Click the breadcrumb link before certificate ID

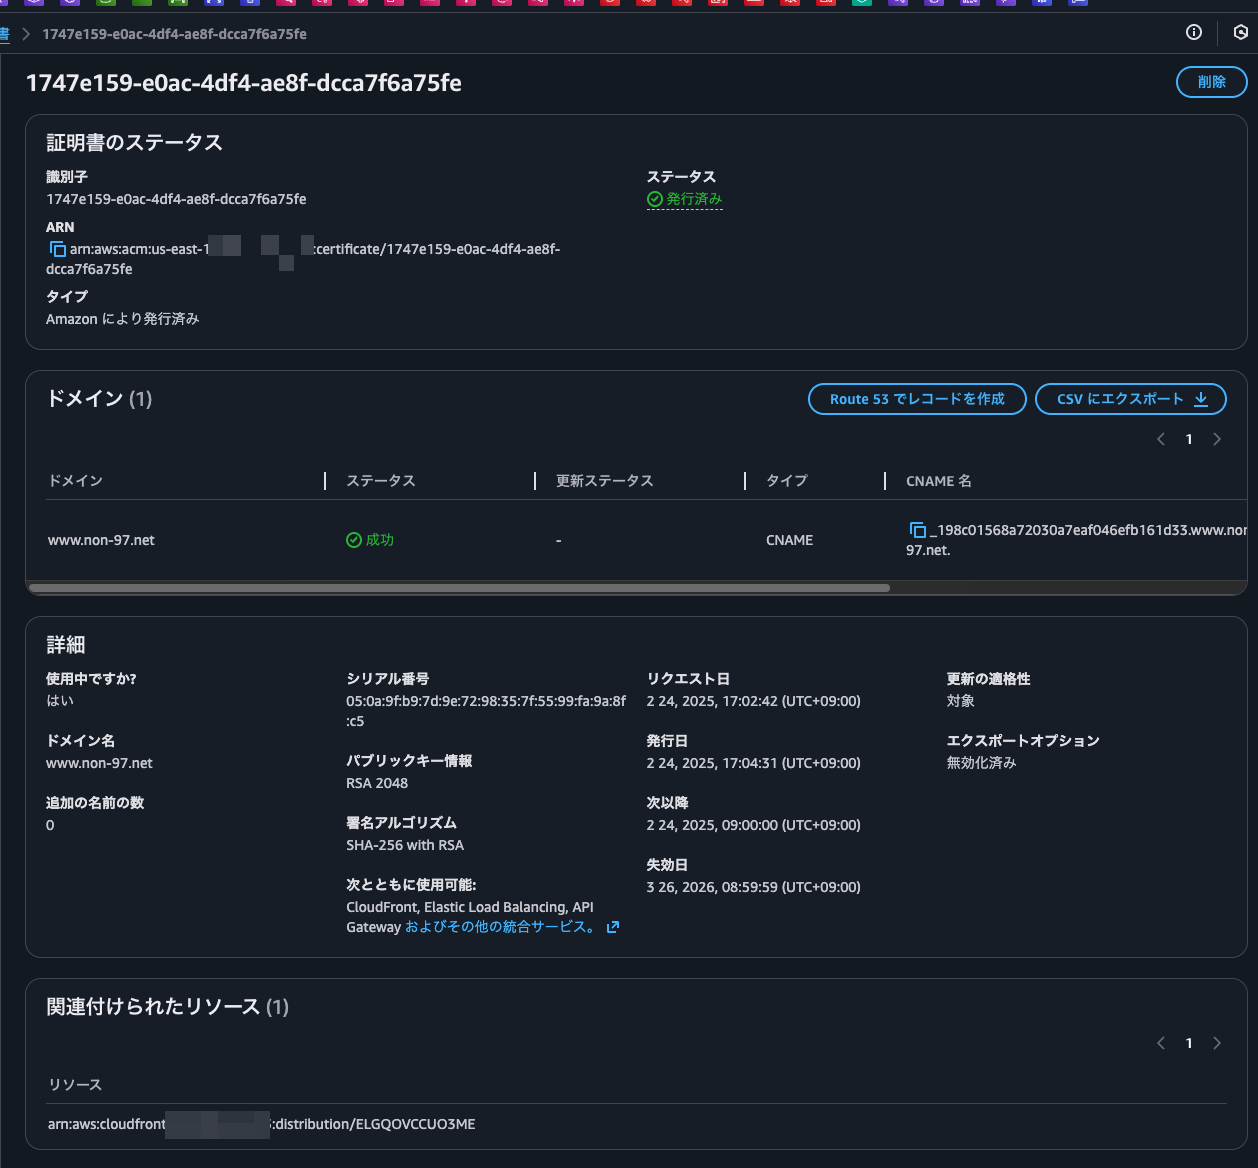click(4, 34)
